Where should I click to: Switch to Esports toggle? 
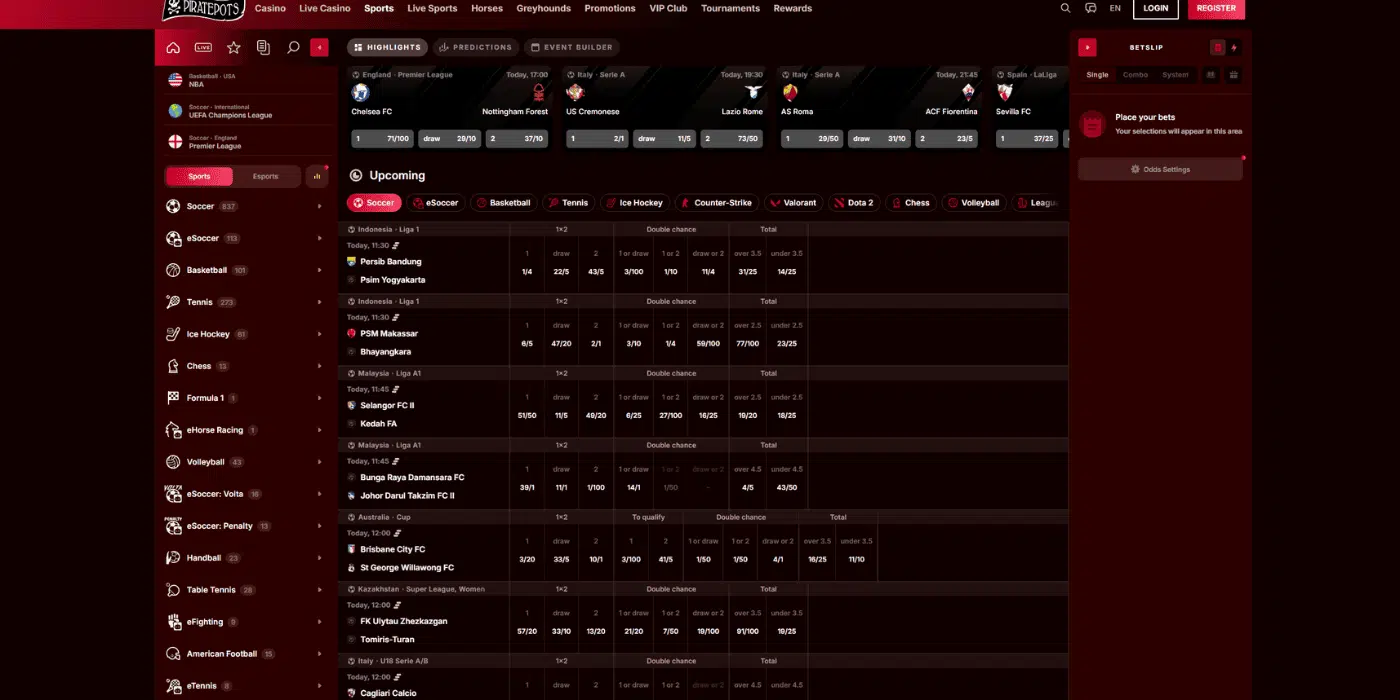click(266, 176)
